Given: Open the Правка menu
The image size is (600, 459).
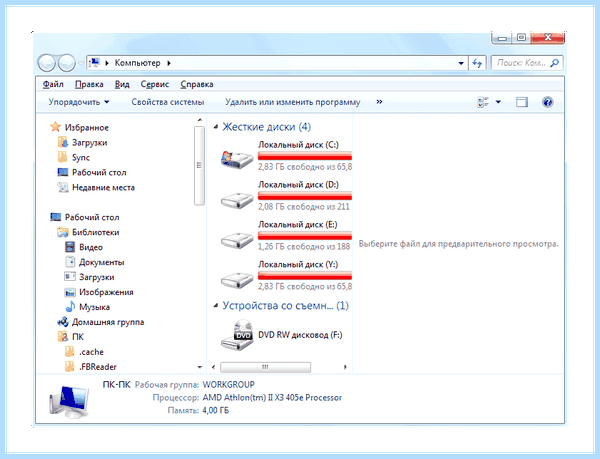Looking at the screenshot, I should (x=89, y=84).
